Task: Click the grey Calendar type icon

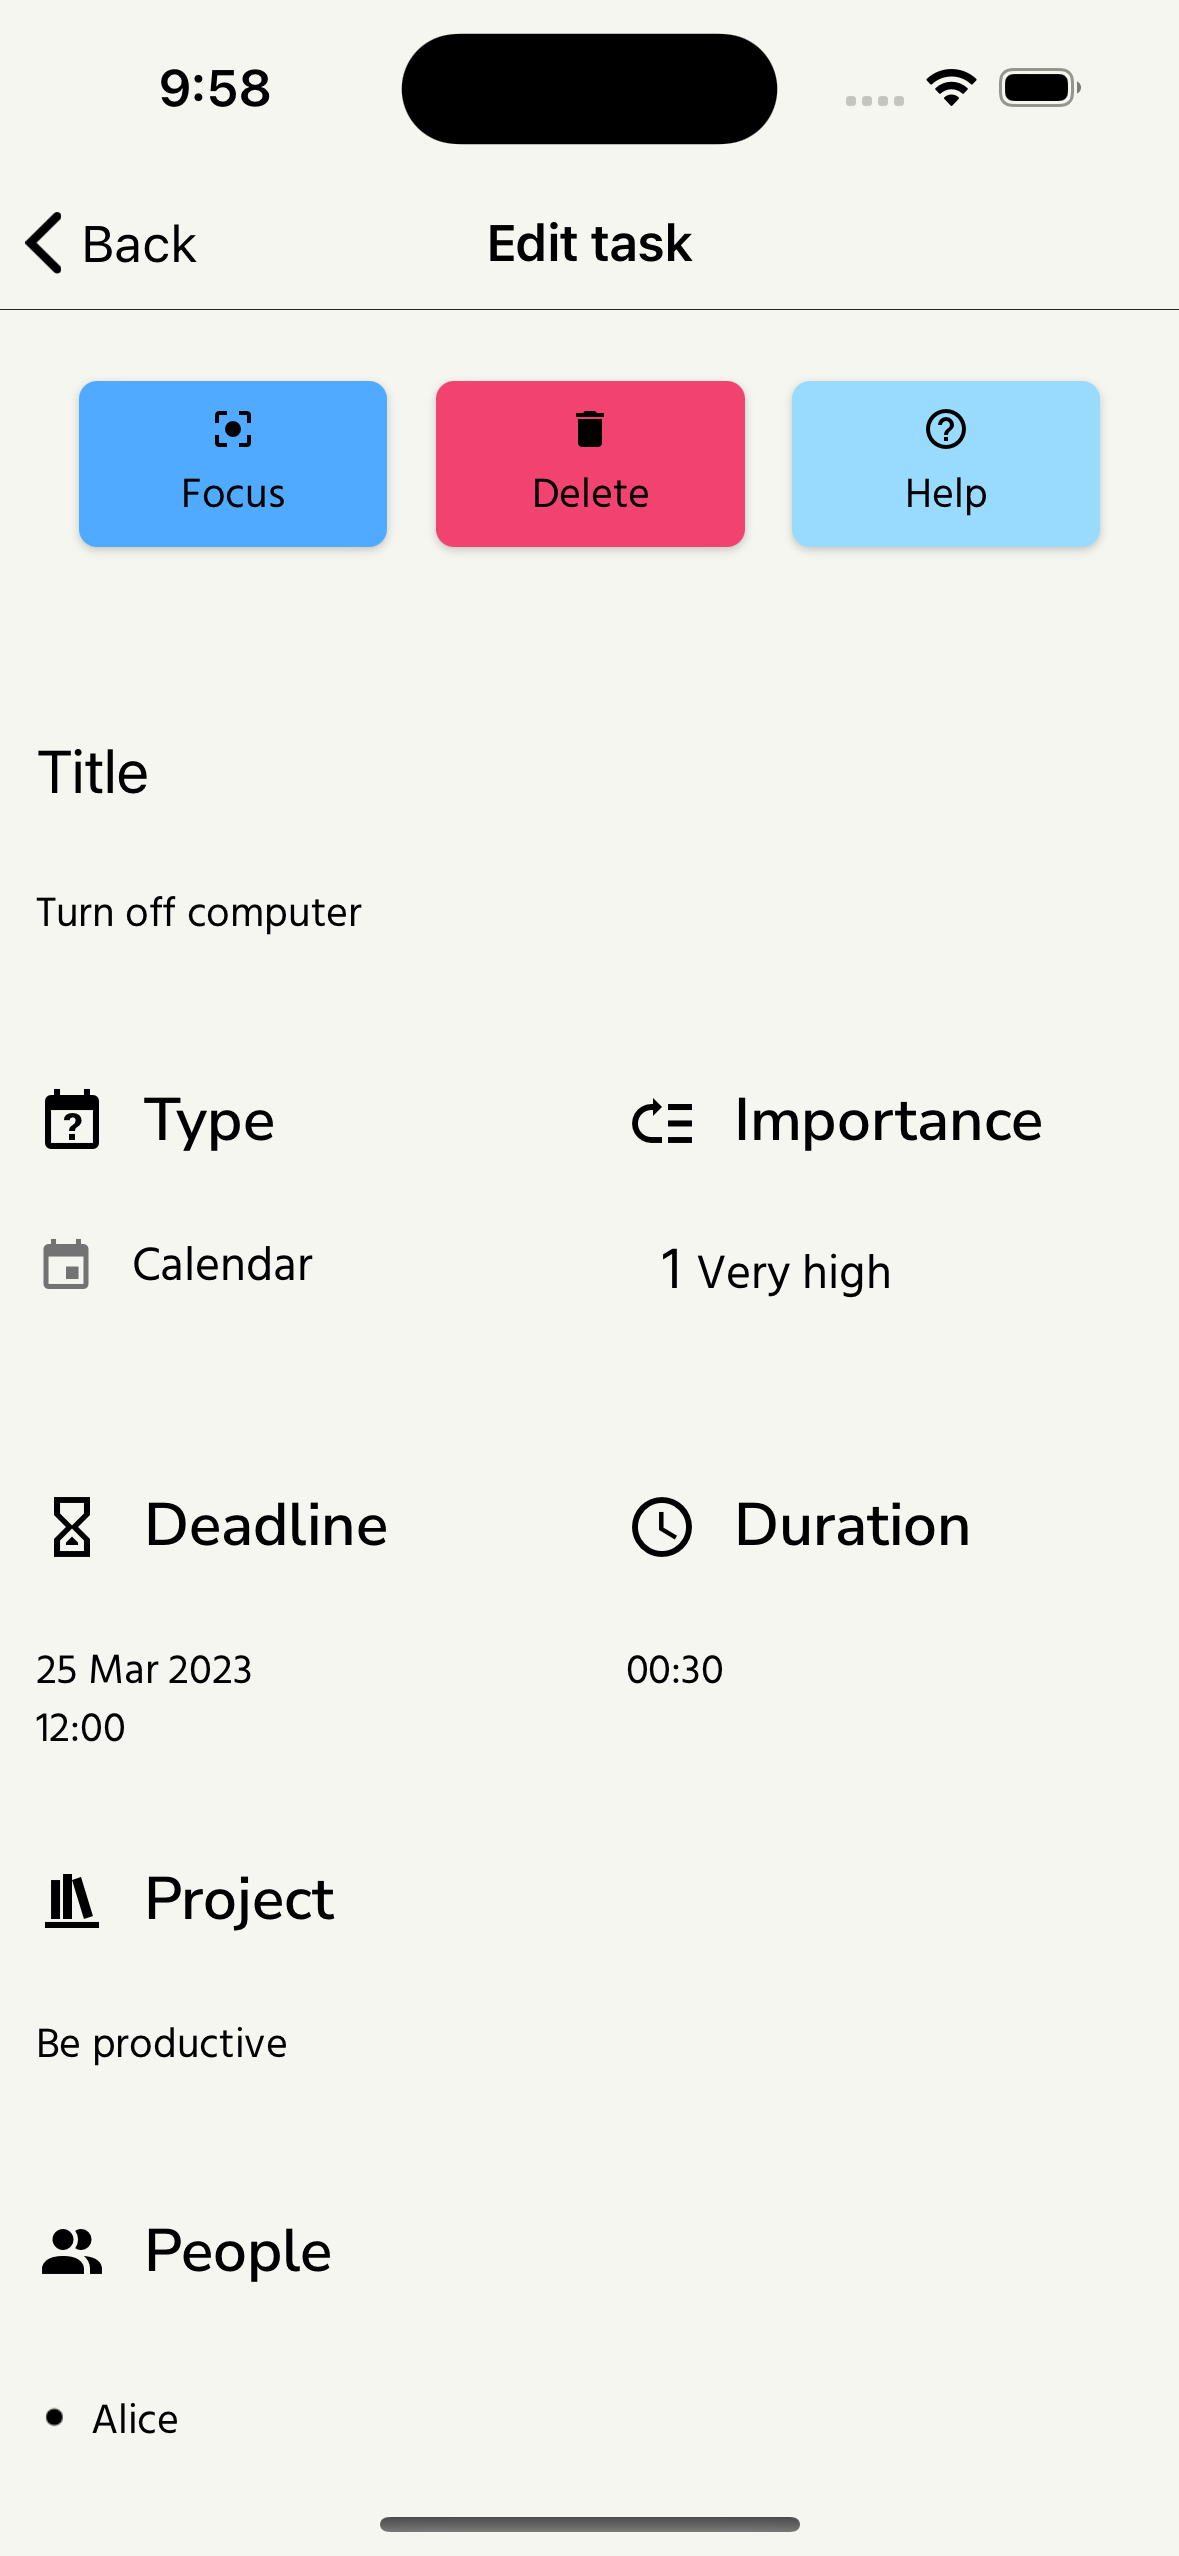Action: [67, 1265]
